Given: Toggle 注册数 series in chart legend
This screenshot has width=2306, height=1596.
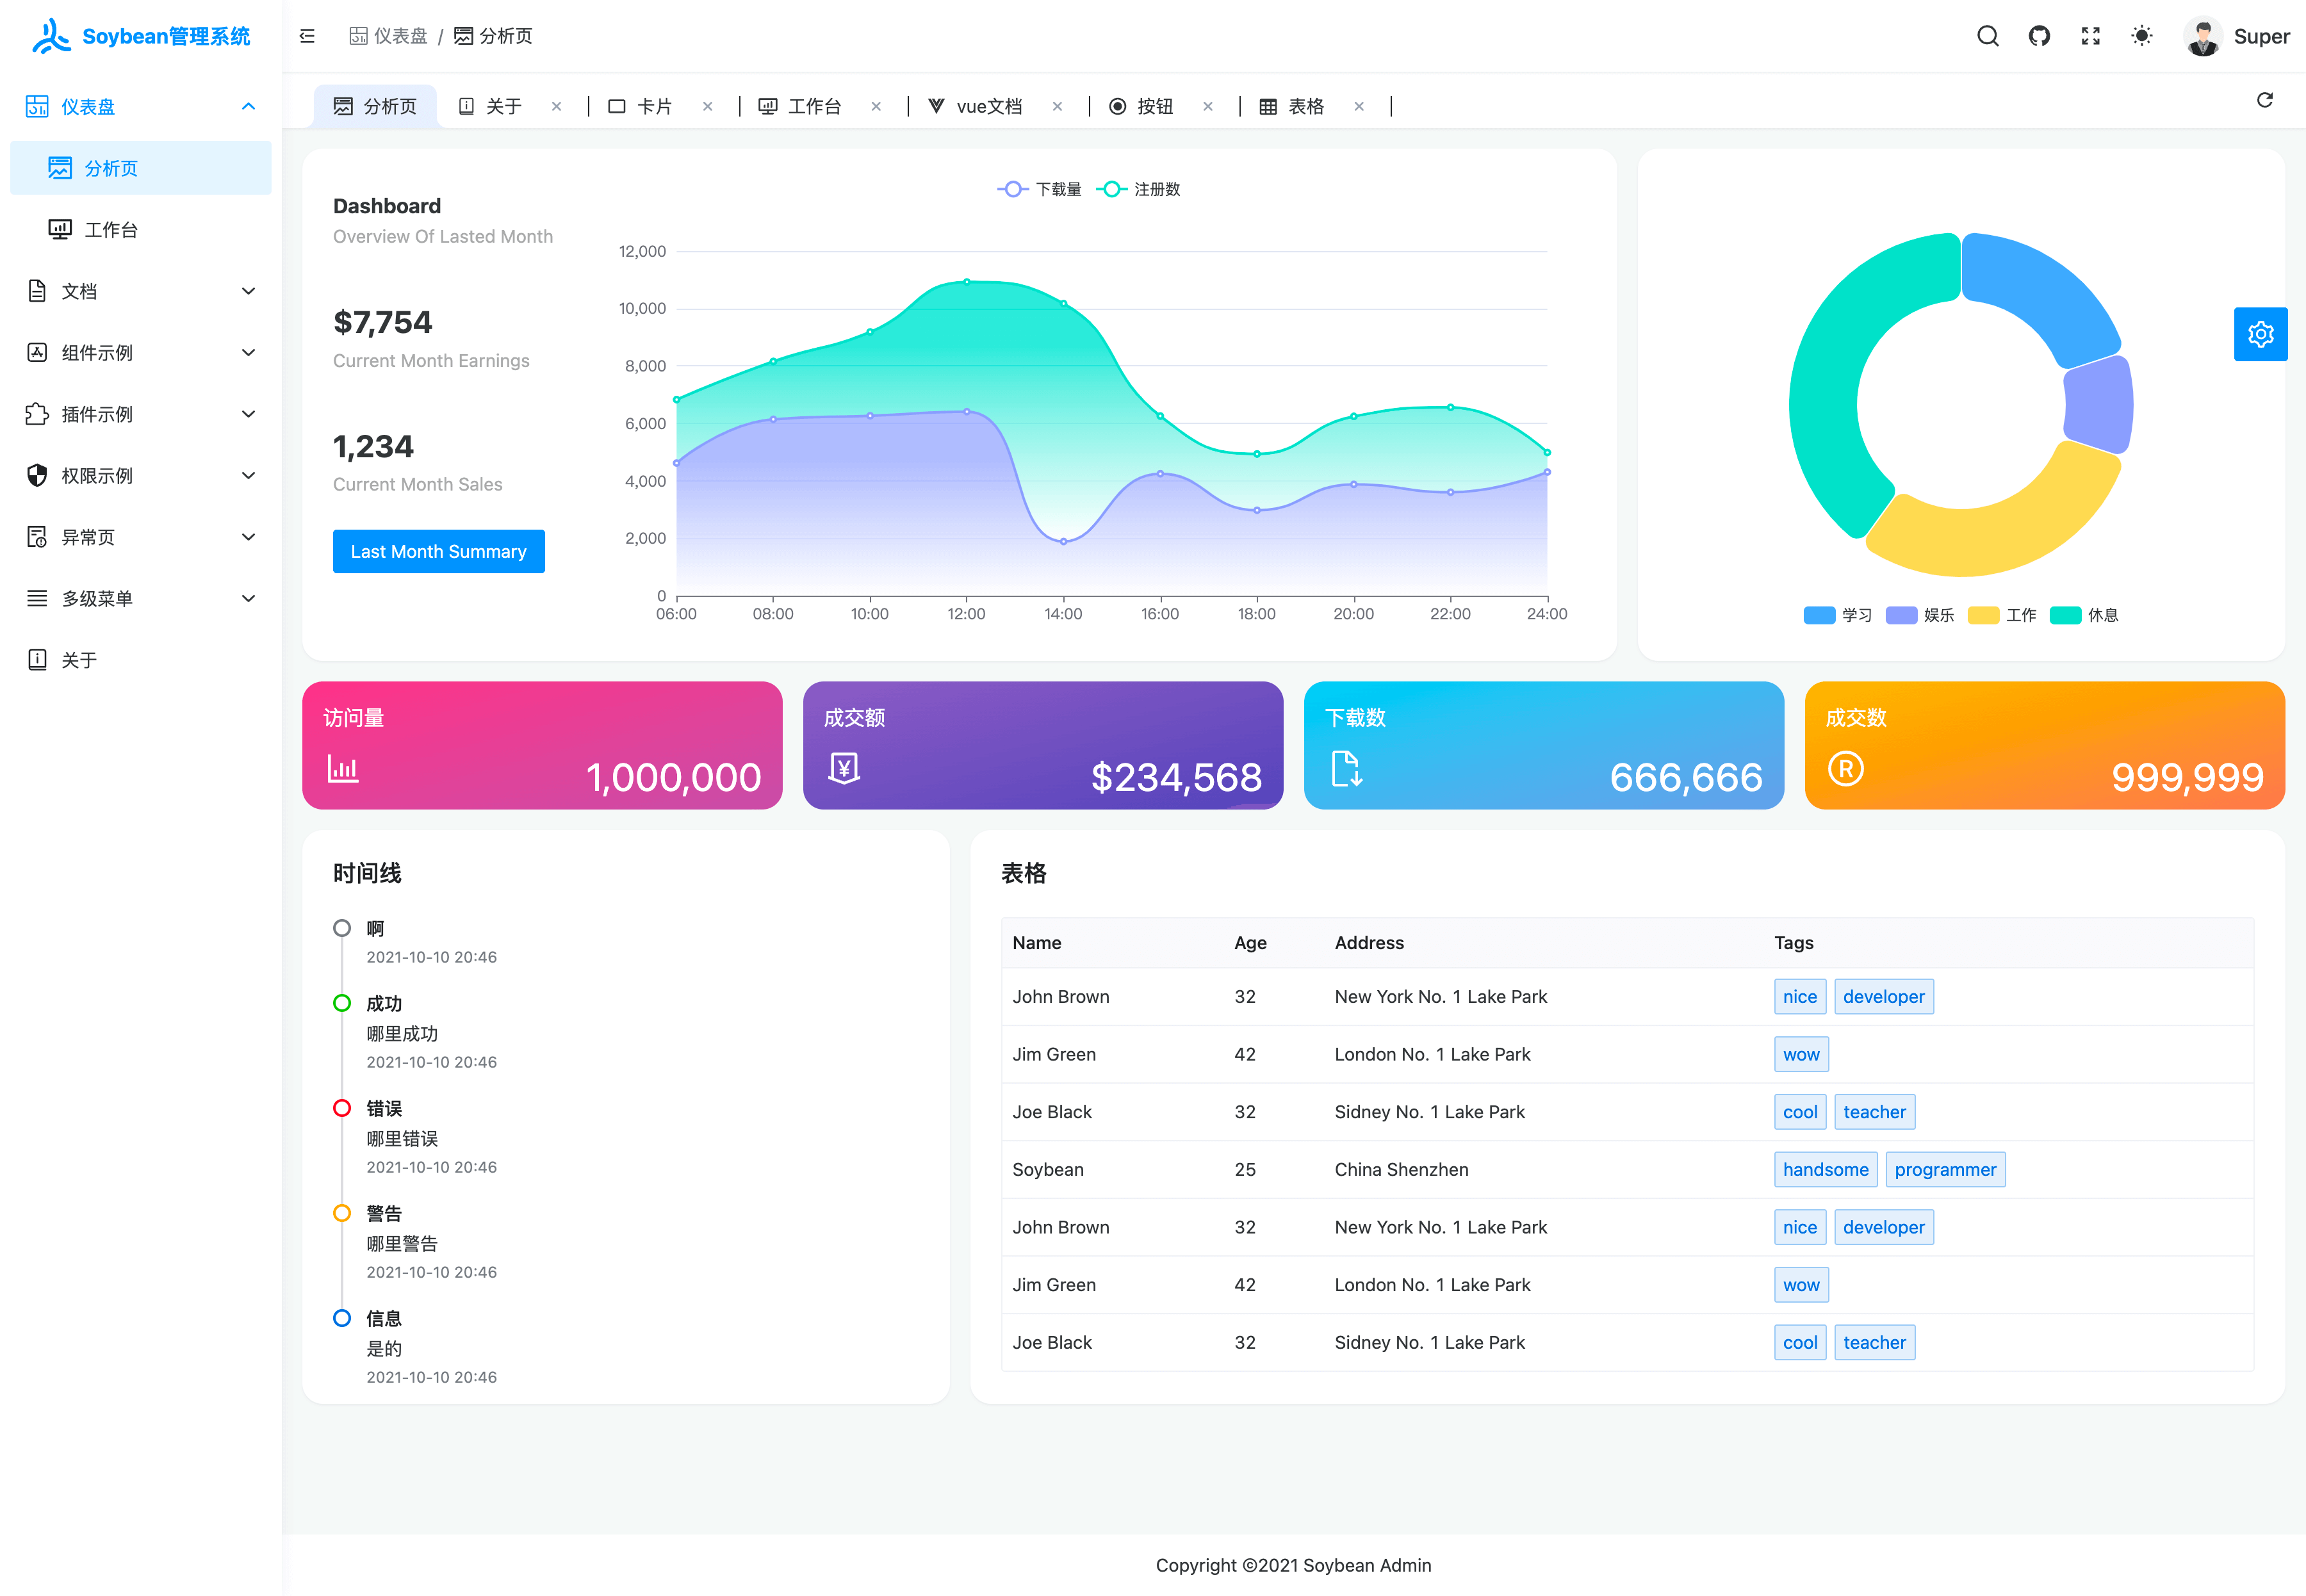Looking at the screenshot, I should pos(1139,189).
